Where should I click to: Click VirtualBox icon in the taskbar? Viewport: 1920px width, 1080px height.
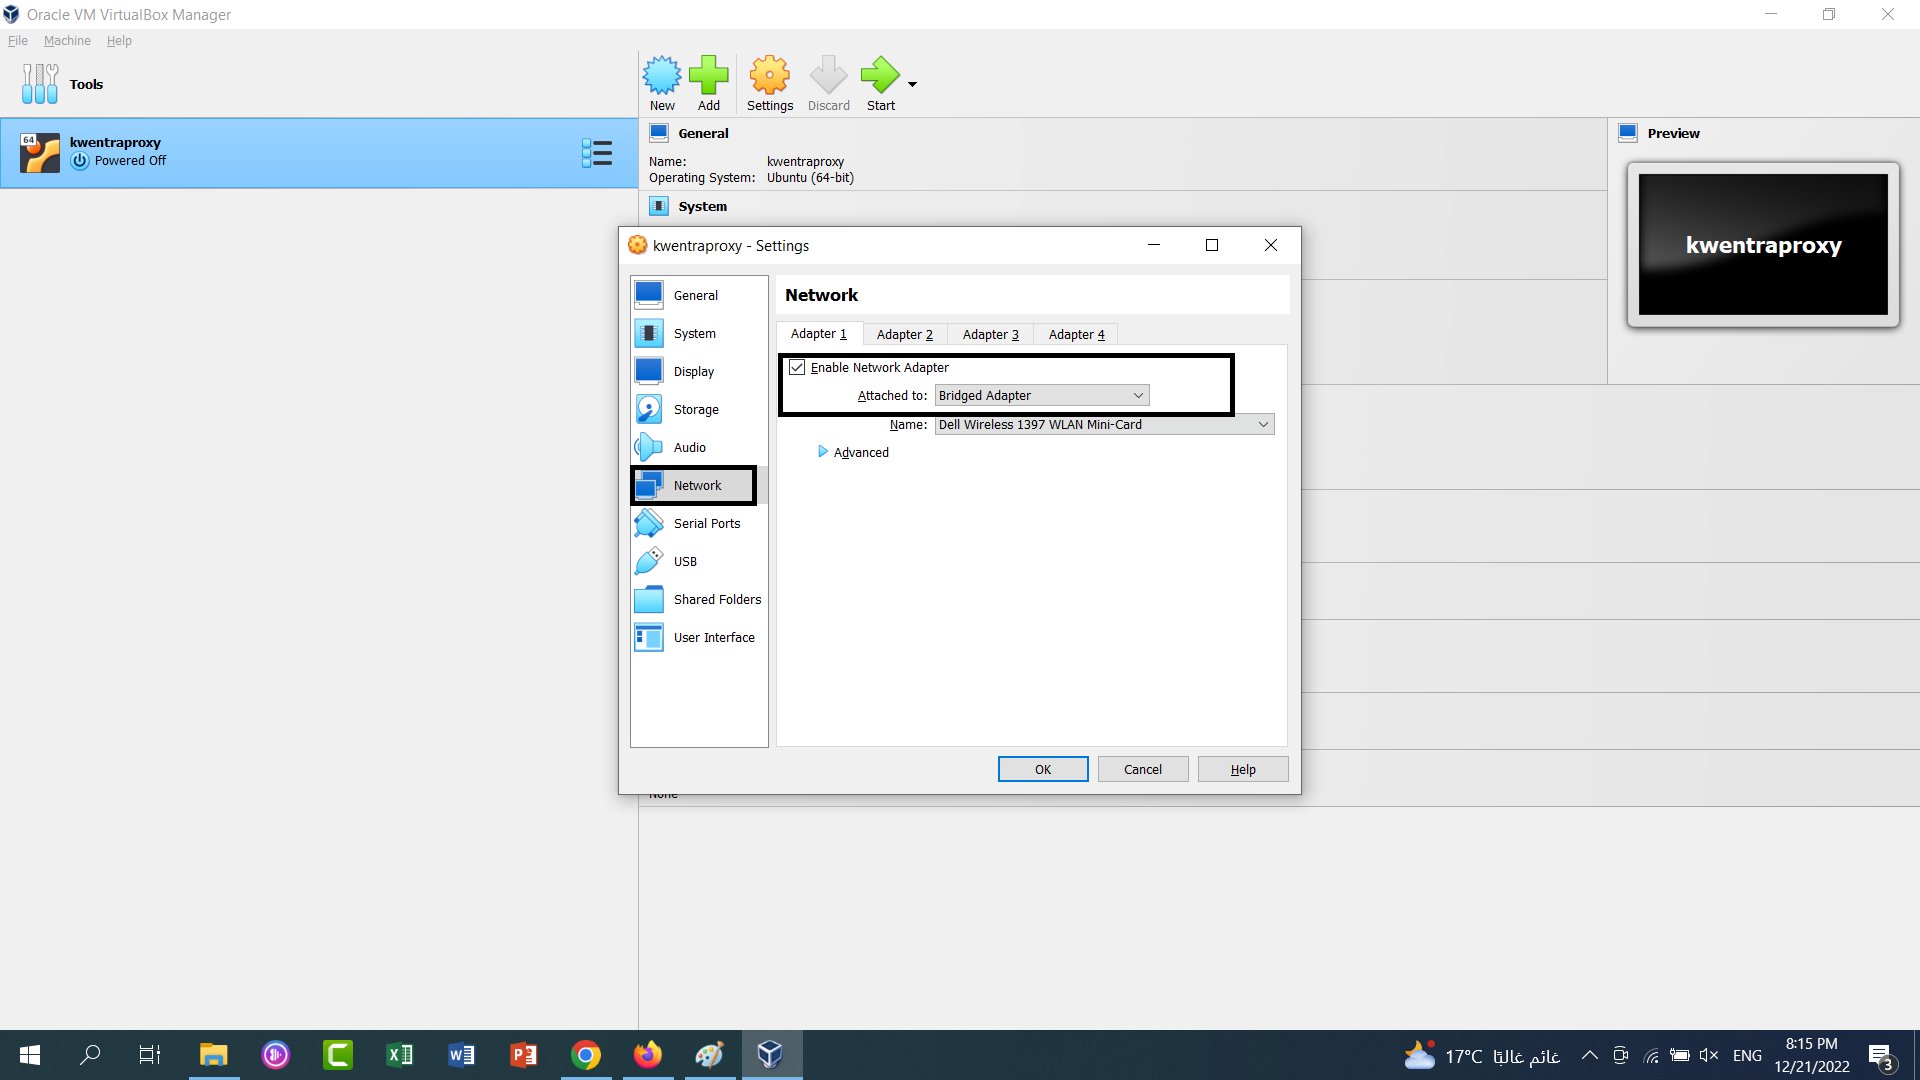(770, 1055)
